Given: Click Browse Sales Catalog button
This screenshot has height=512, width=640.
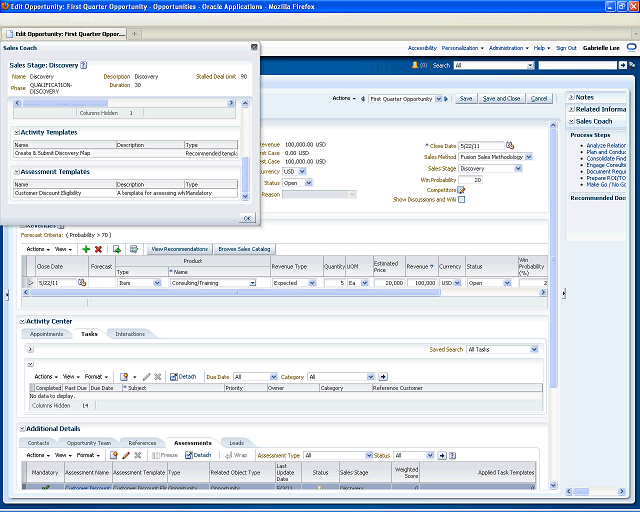Looking at the screenshot, I should tap(244, 249).
